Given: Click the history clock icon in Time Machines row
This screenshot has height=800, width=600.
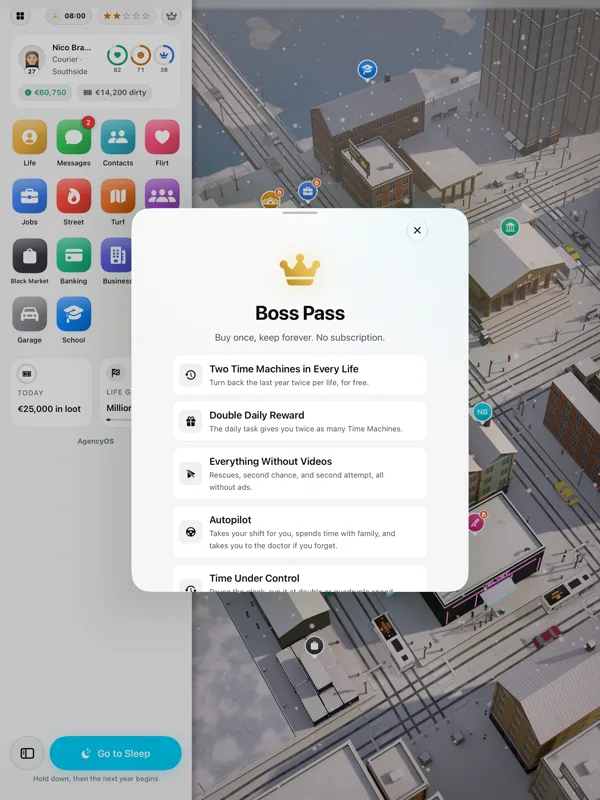Looking at the screenshot, I should (x=191, y=375).
